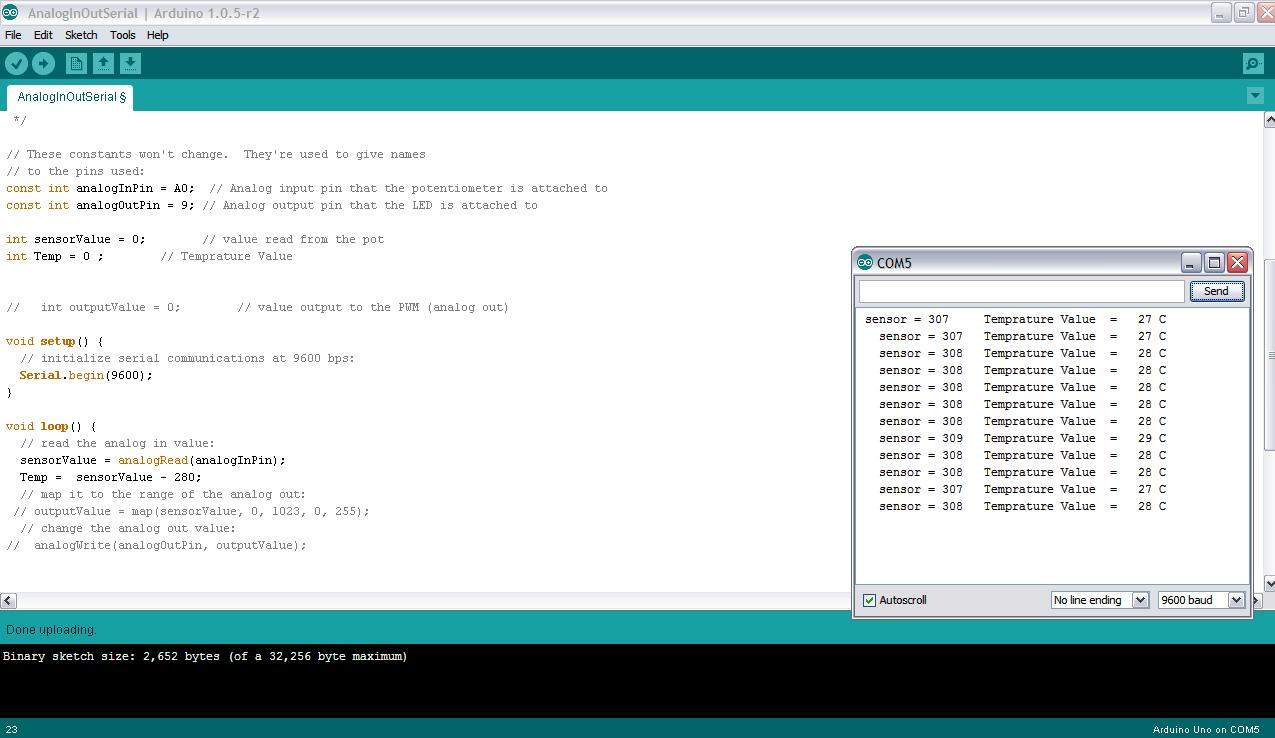Click the editor vertical scrollbar up arrow
Viewport: 1275px width, 738px height.
click(1269, 119)
